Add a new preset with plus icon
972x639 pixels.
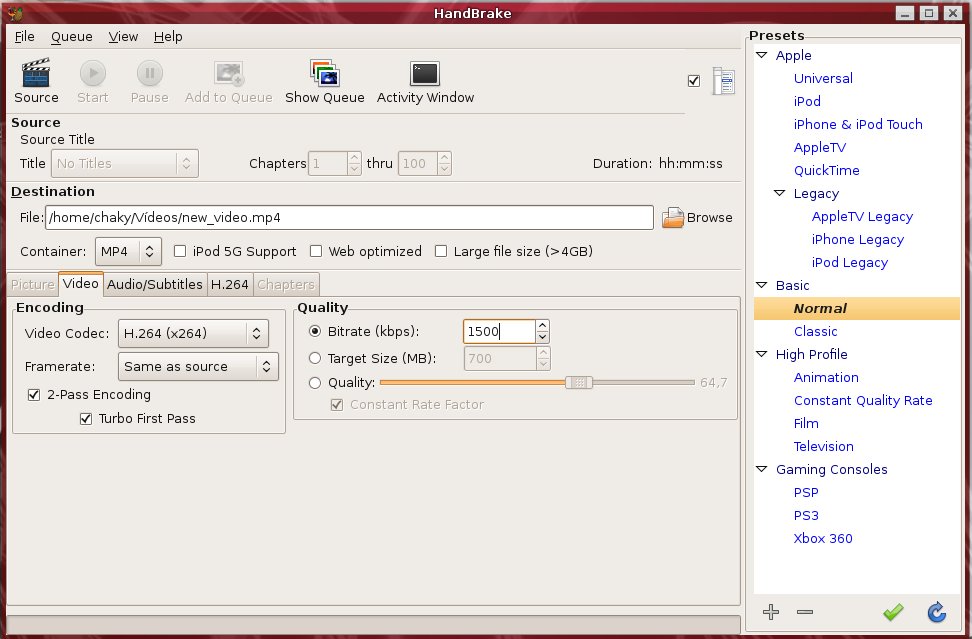[x=771, y=612]
